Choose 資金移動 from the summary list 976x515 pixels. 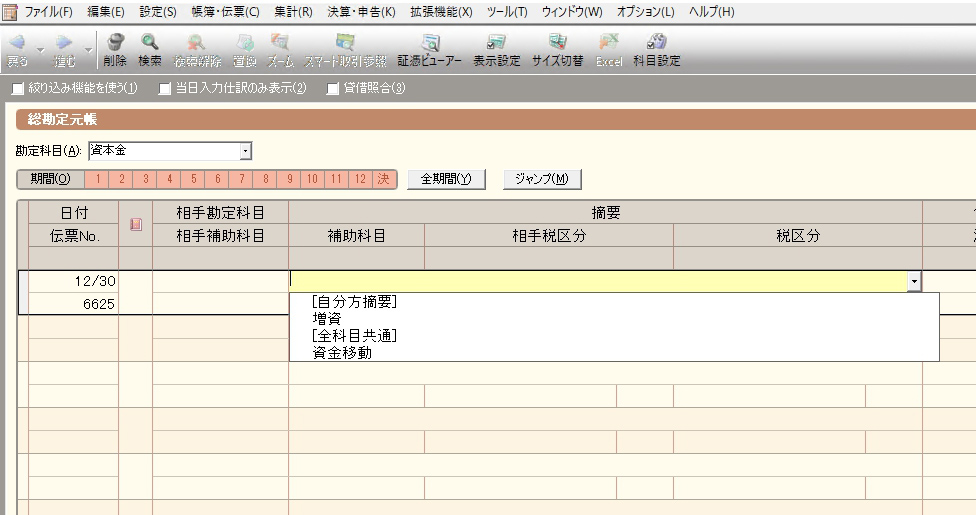614,353
